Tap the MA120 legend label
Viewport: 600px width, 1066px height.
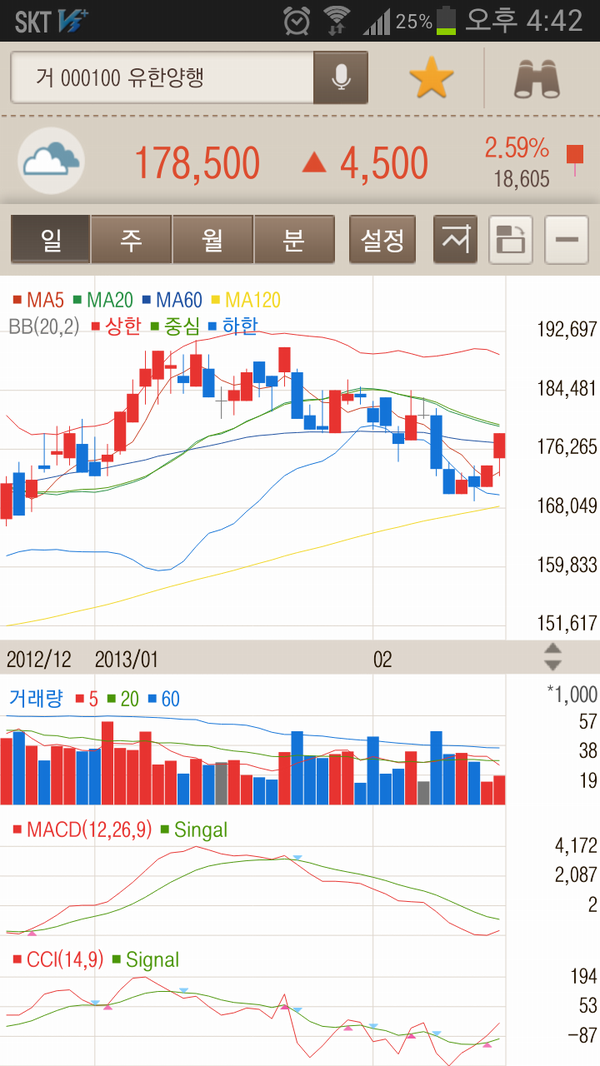[x=246, y=300]
